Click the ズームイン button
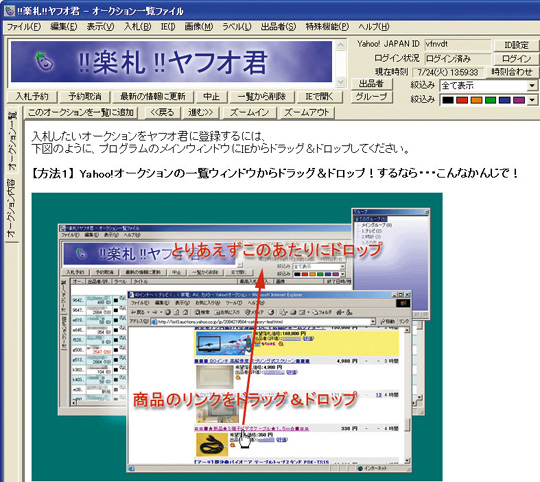Screen dimensions: 540x482 pyautogui.click(x=249, y=112)
